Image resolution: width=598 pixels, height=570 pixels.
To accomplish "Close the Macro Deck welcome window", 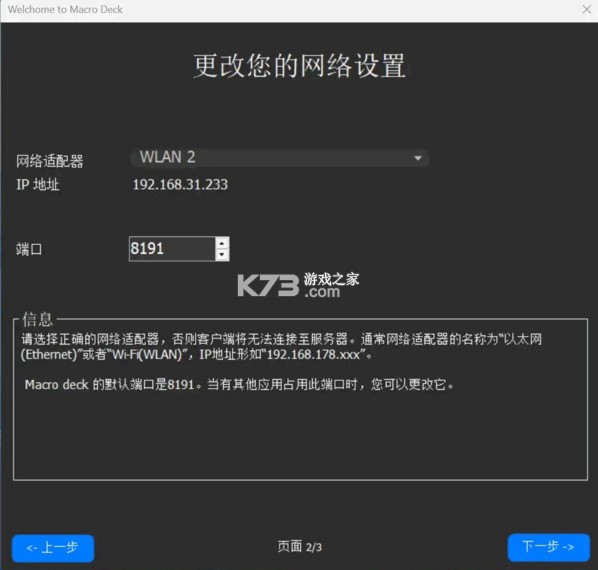I will [587, 10].
